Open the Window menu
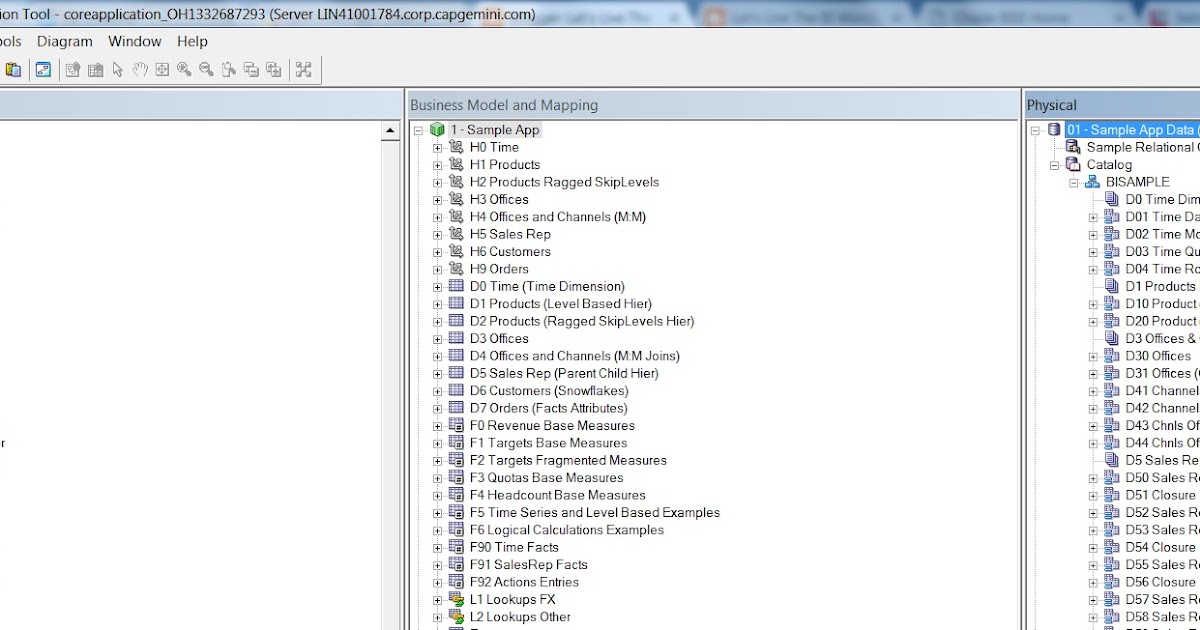This screenshot has width=1200, height=630. [x=135, y=41]
